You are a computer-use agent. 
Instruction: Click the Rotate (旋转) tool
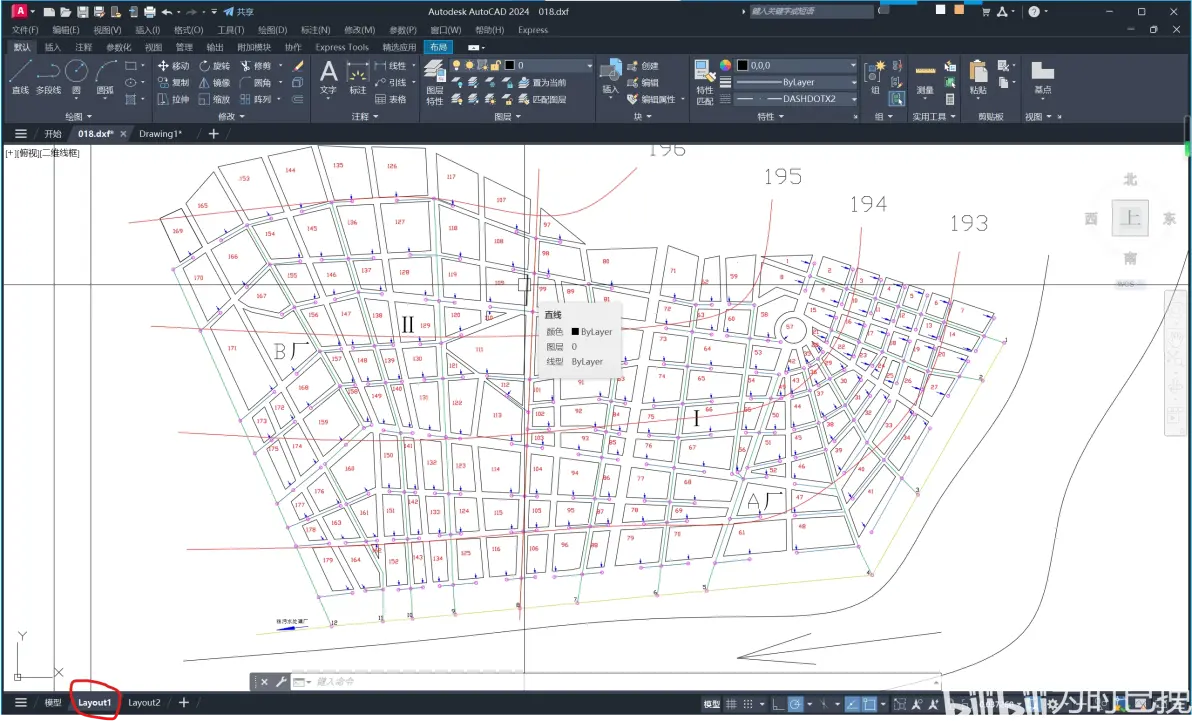click(x=214, y=65)
